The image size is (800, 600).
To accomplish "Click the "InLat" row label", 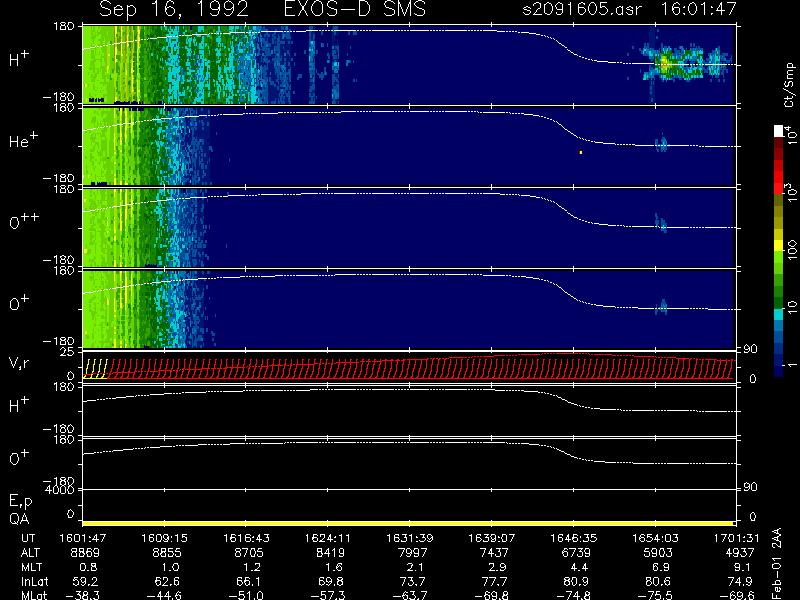I will pos(34,582).
